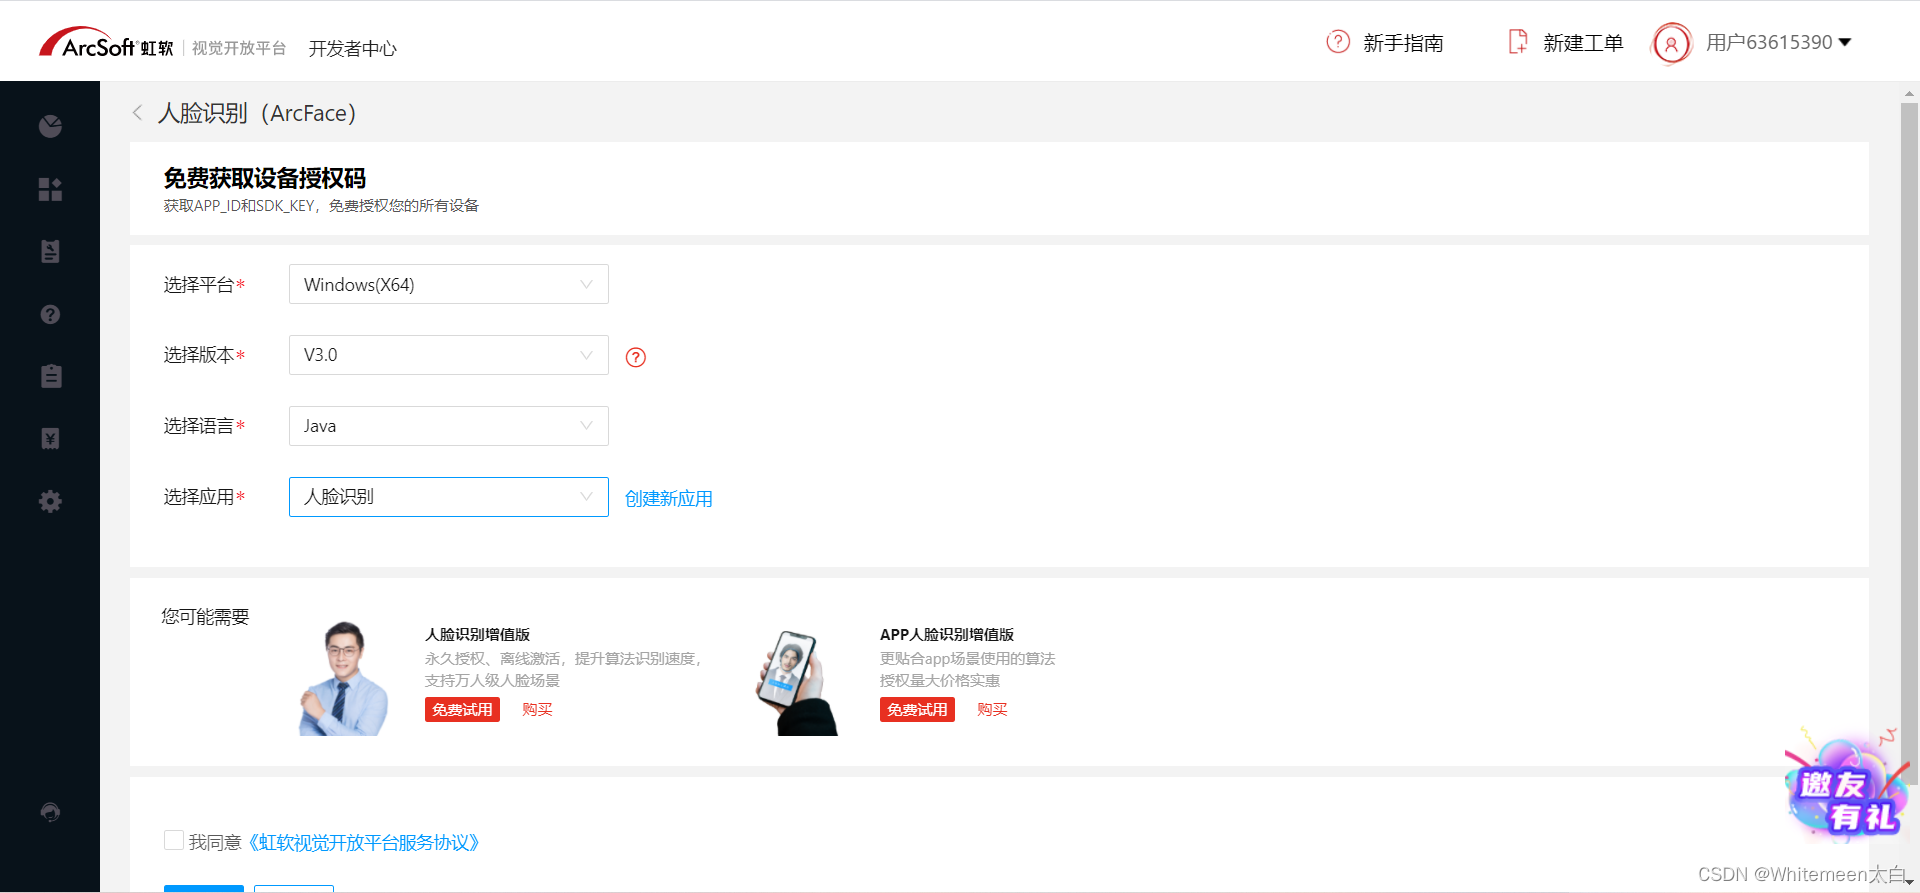Open the 选择应用 人脸识别 dropdown
Image resolution: width=1920 pixels, height=893 pixels.
[x=449, y=497]
